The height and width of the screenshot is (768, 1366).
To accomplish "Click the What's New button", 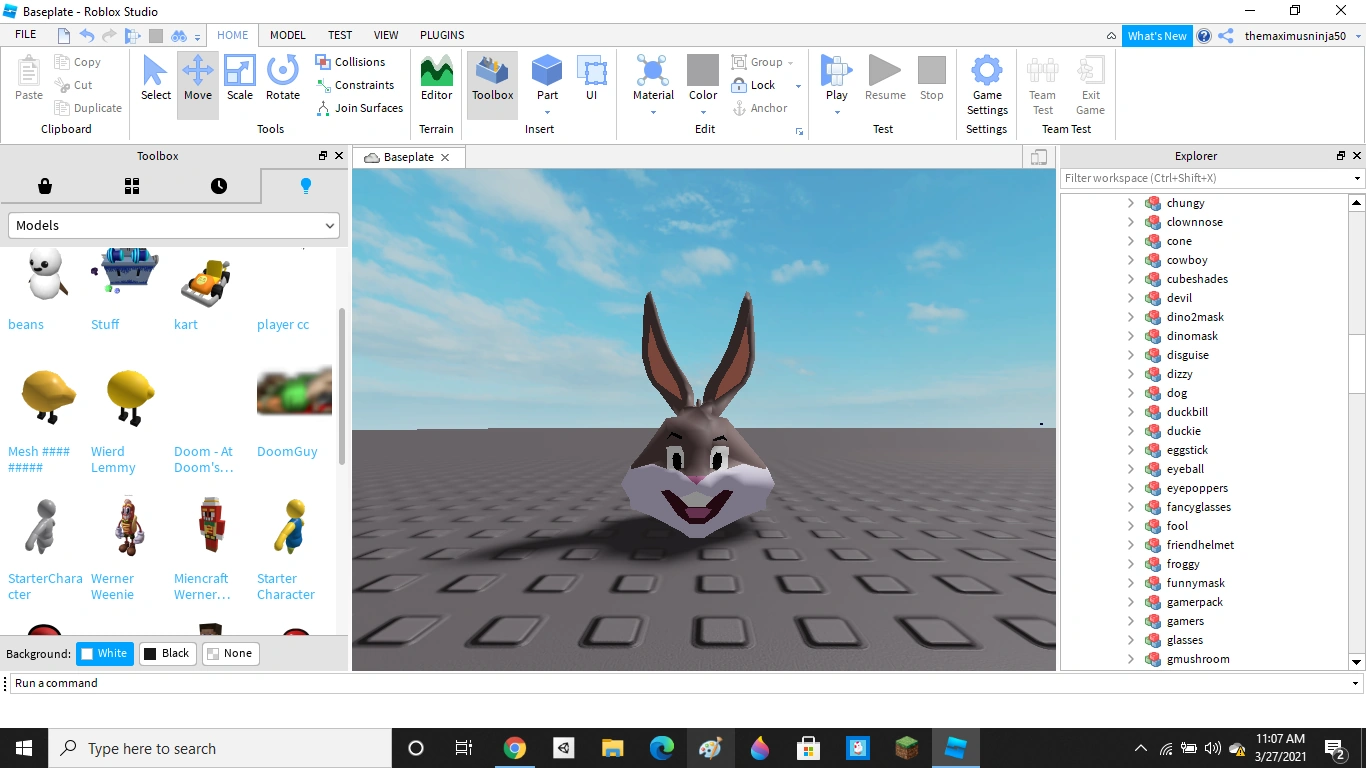I will (1156, 36).
